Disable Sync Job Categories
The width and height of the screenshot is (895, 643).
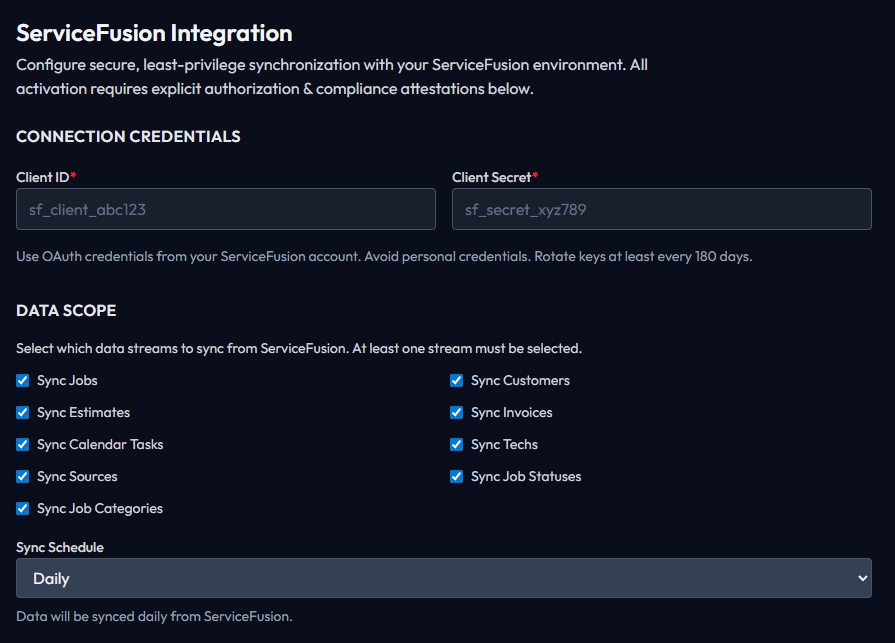click(22, 508)
